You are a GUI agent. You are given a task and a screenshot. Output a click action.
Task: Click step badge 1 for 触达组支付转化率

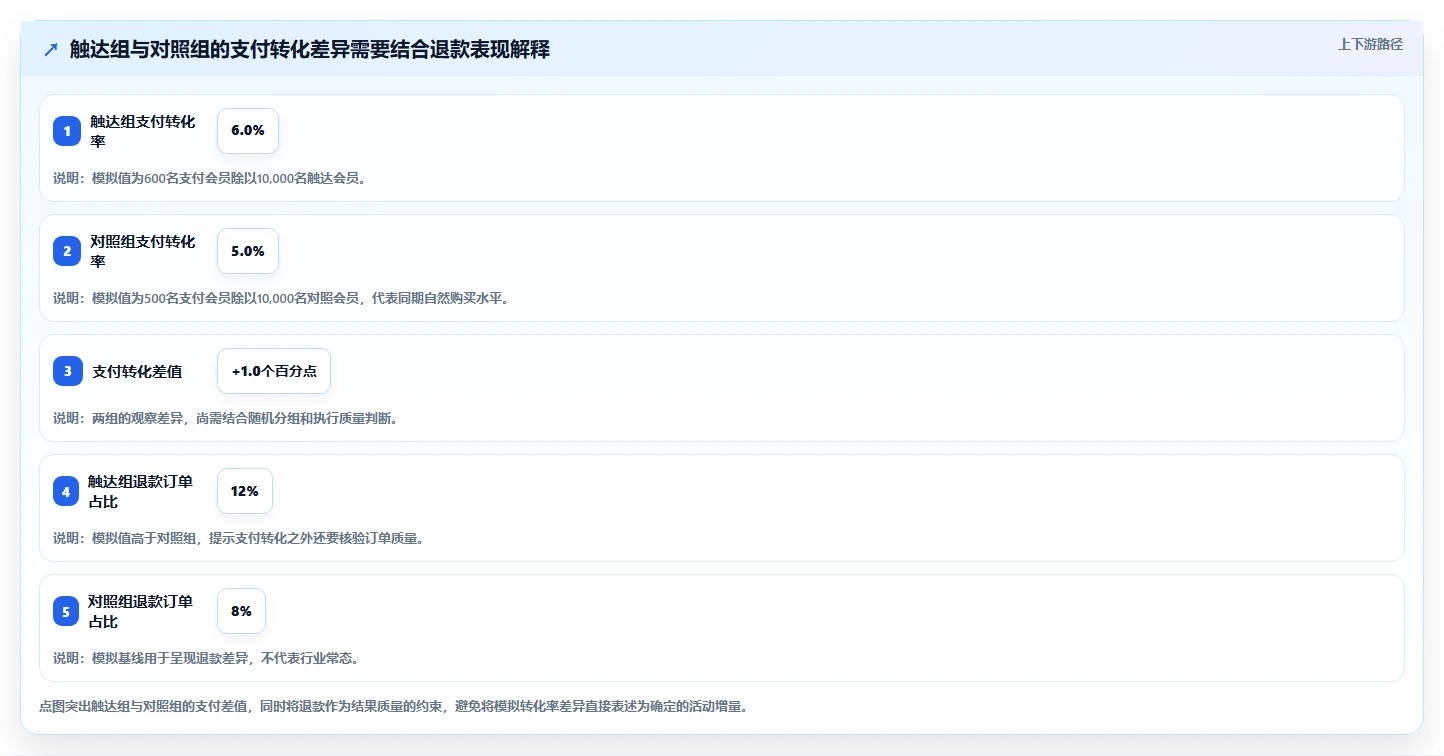pyautogui.click(x=67, y=131)
